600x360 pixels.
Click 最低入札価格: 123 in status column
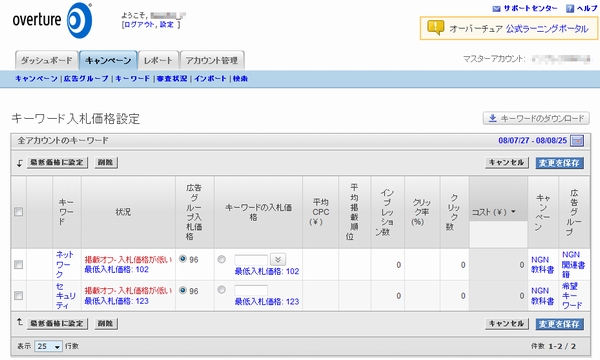pyautogui.click(x=116, y=301)
